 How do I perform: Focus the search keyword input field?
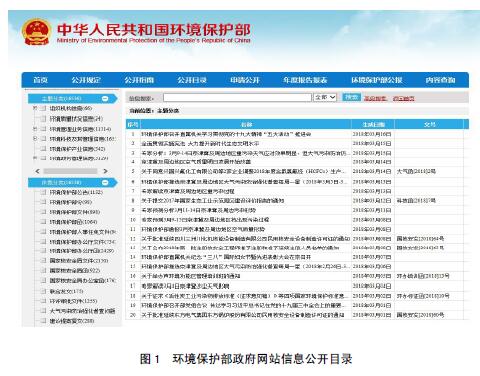(237, 97)
